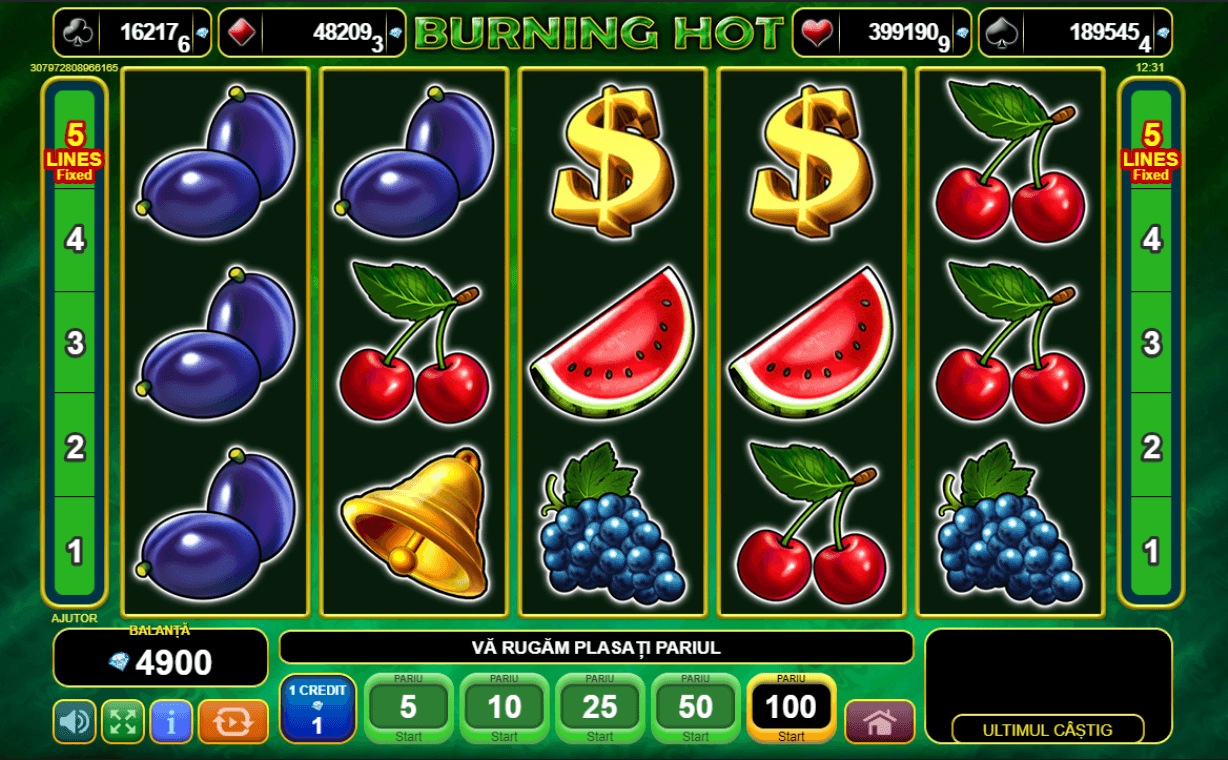Toggle fullscreen mode with arrows icon
The height and width of the screenshot is (760, 1228).
tap(123, 721)
